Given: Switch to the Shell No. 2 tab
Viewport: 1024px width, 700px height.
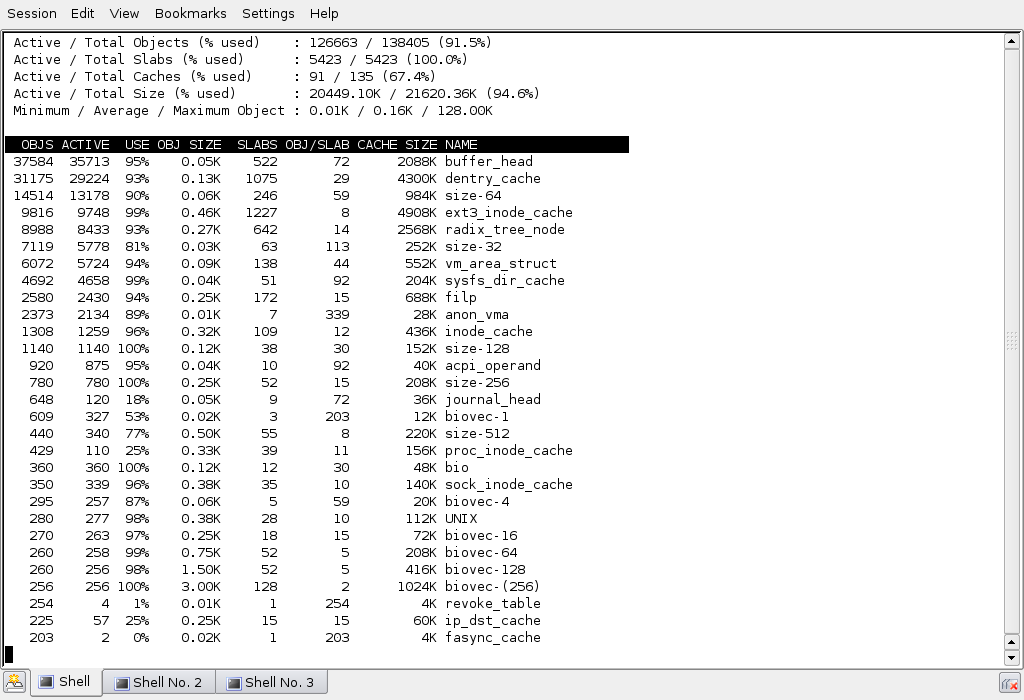Looking at the screenshot, I should click(x=159, y=682).
